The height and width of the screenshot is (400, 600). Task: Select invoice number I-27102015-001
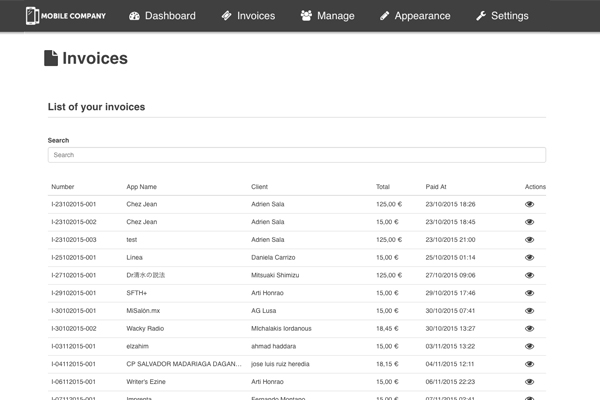point(73,275)
